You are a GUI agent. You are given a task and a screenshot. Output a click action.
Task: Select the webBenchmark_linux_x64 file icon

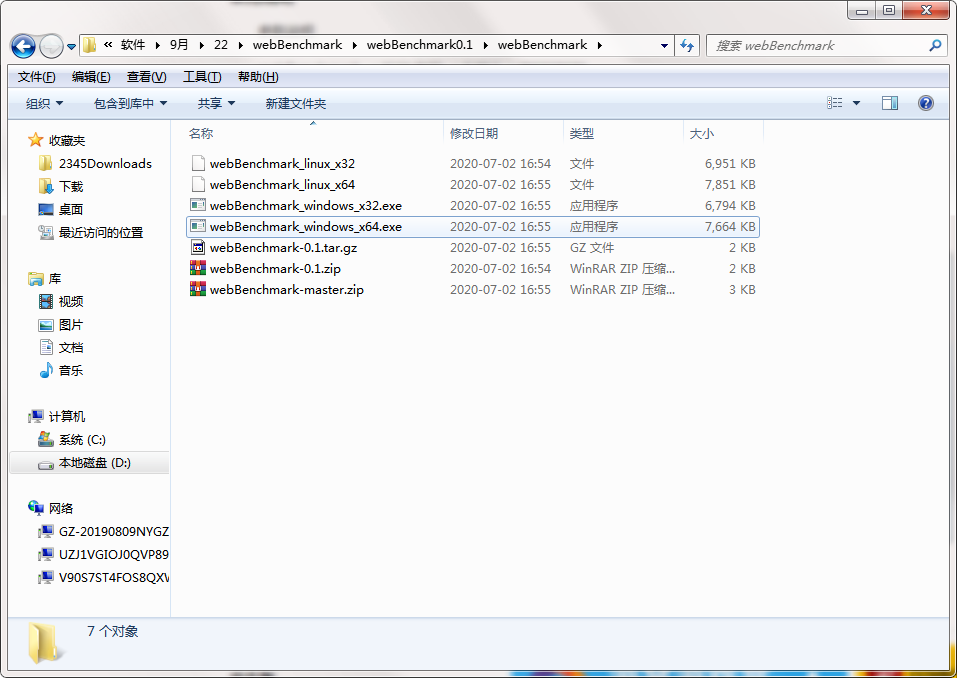click(198, 184)
